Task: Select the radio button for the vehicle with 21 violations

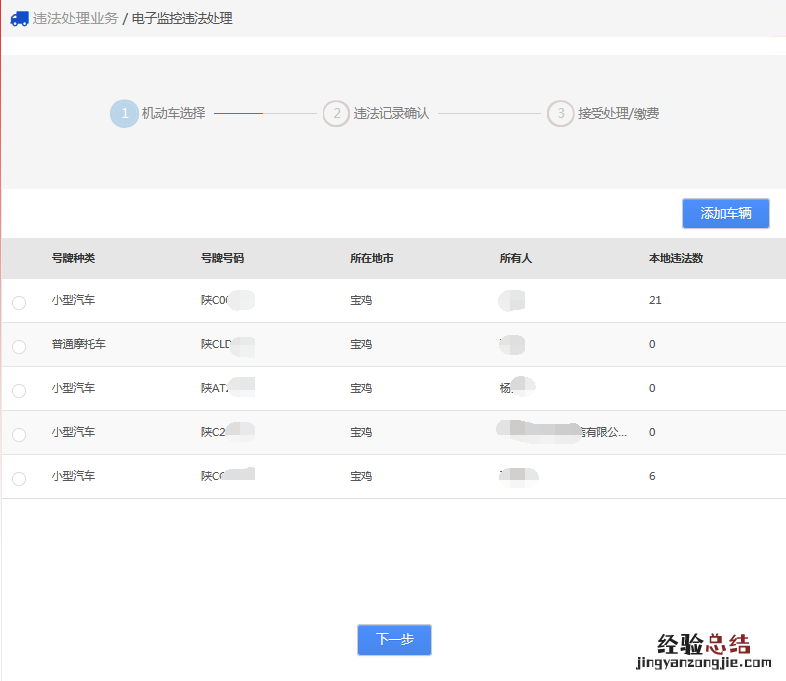Action: click(19, 303)
